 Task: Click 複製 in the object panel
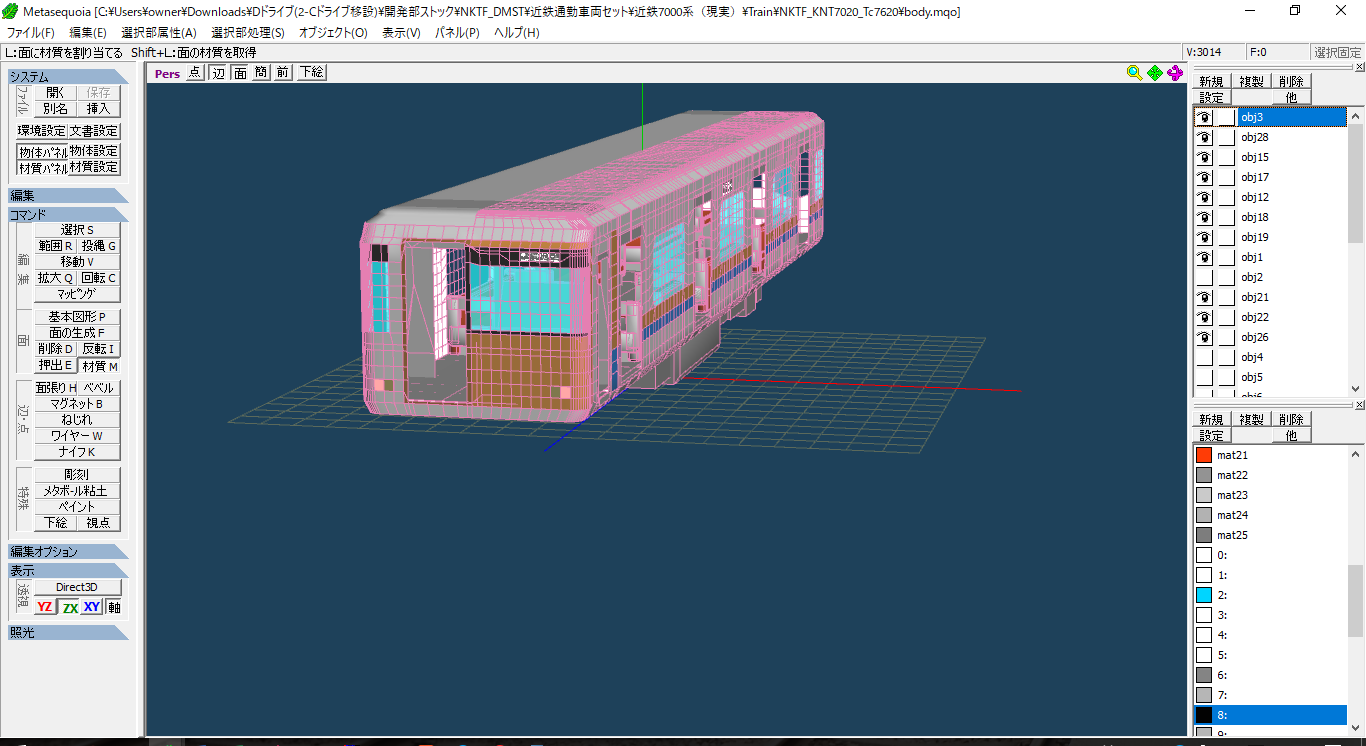(x=1250, y=82)
